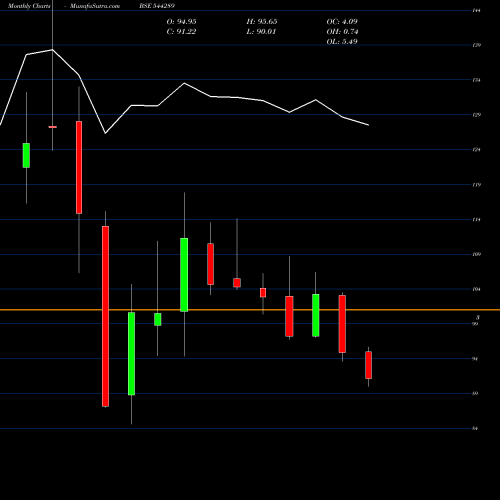
Task: Click the 'Monthly Charts' title text
Action: [29, 6]
